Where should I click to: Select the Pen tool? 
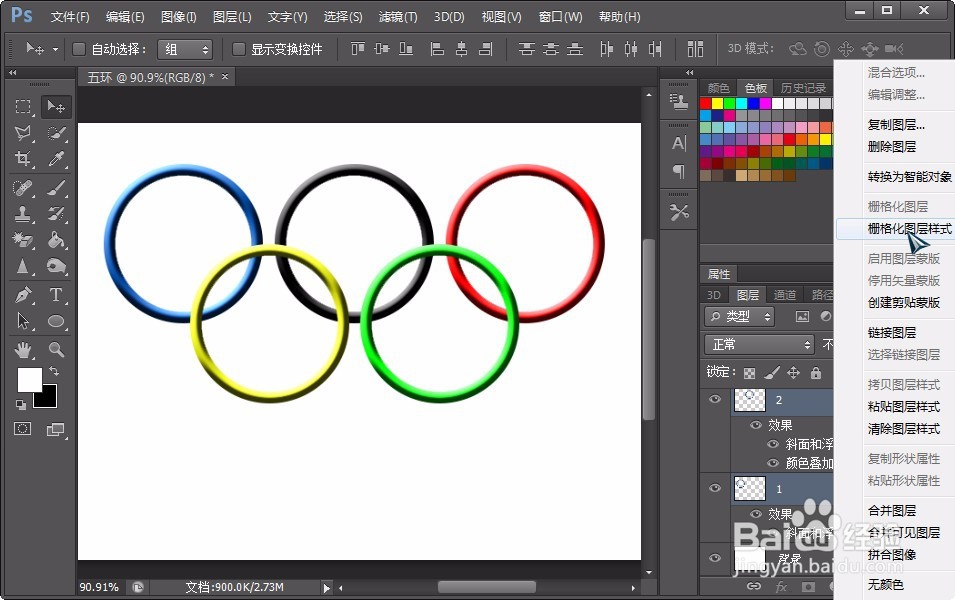(x=23, y=295)
